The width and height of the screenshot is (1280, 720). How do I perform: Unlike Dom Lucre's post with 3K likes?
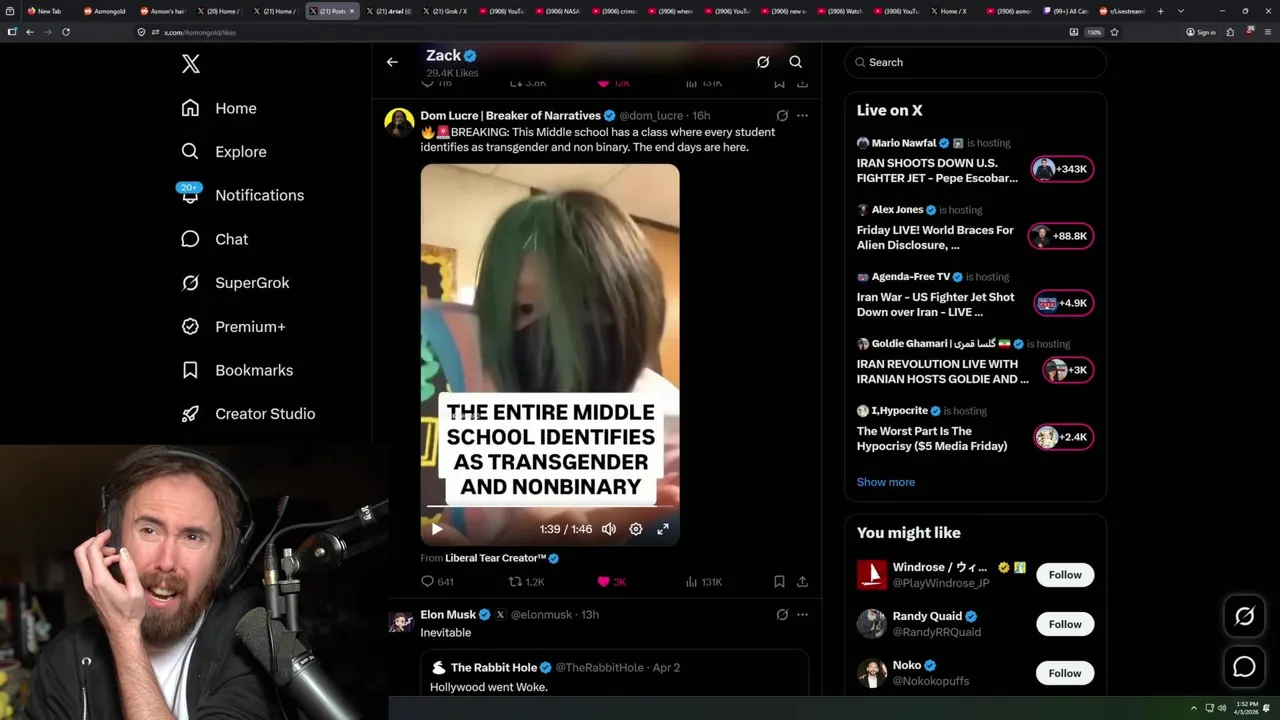click(611, 582)
